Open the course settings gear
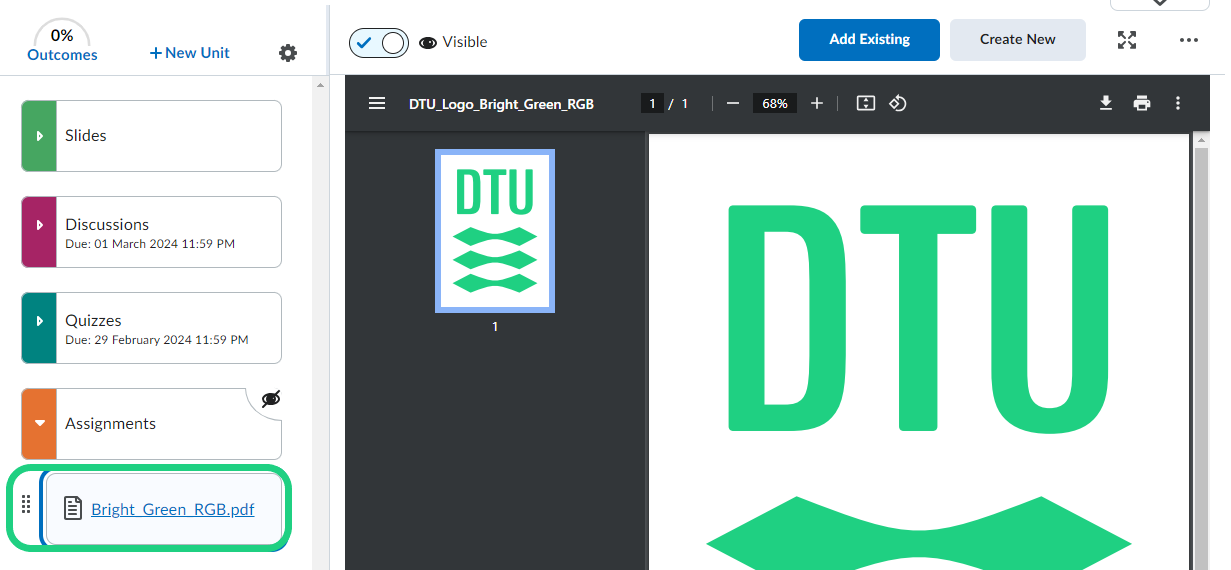 click(288, 53)
